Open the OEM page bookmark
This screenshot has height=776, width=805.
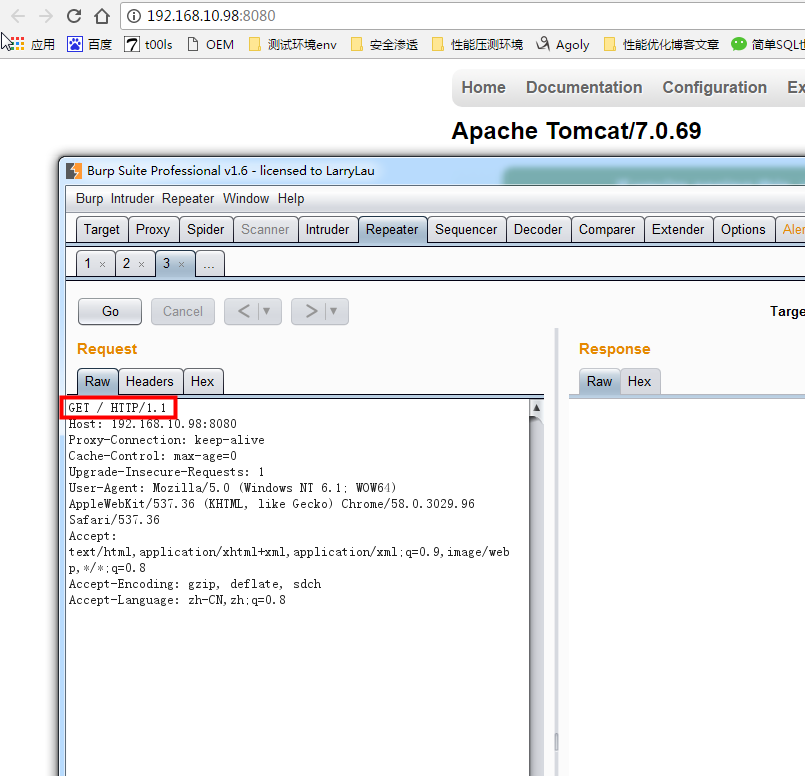point(210,45)
